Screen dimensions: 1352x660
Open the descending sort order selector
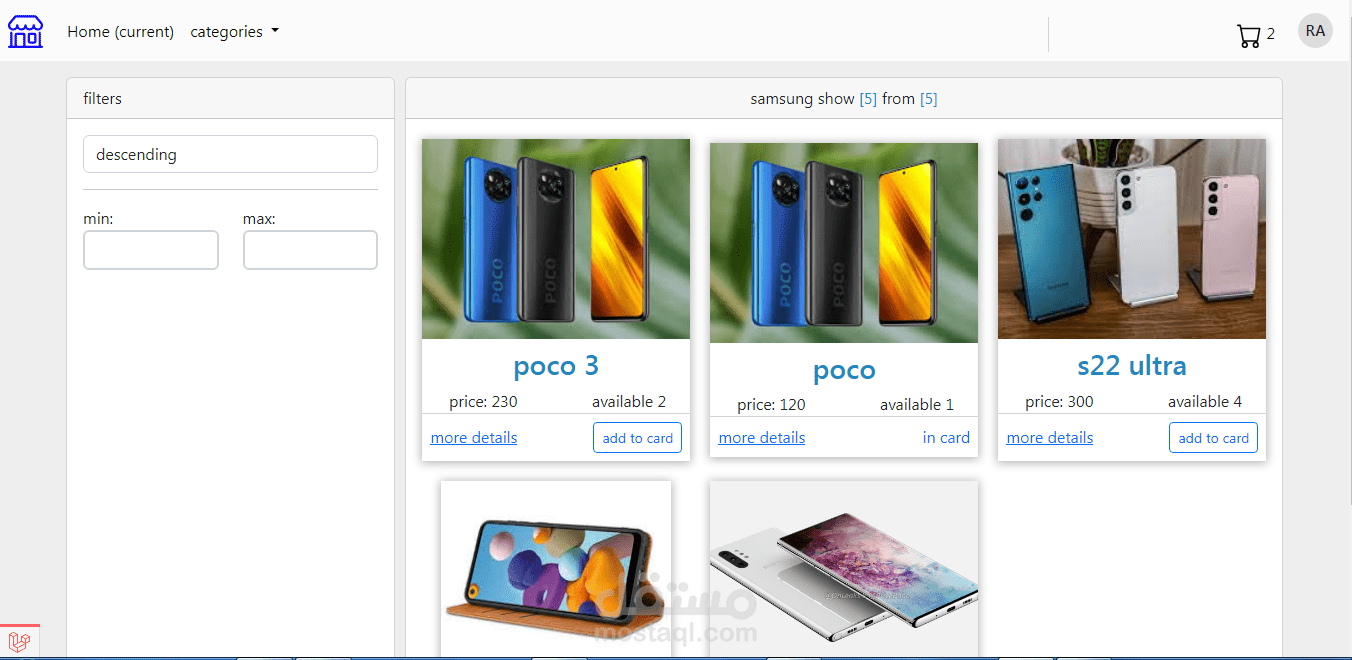tap(230, 154)
